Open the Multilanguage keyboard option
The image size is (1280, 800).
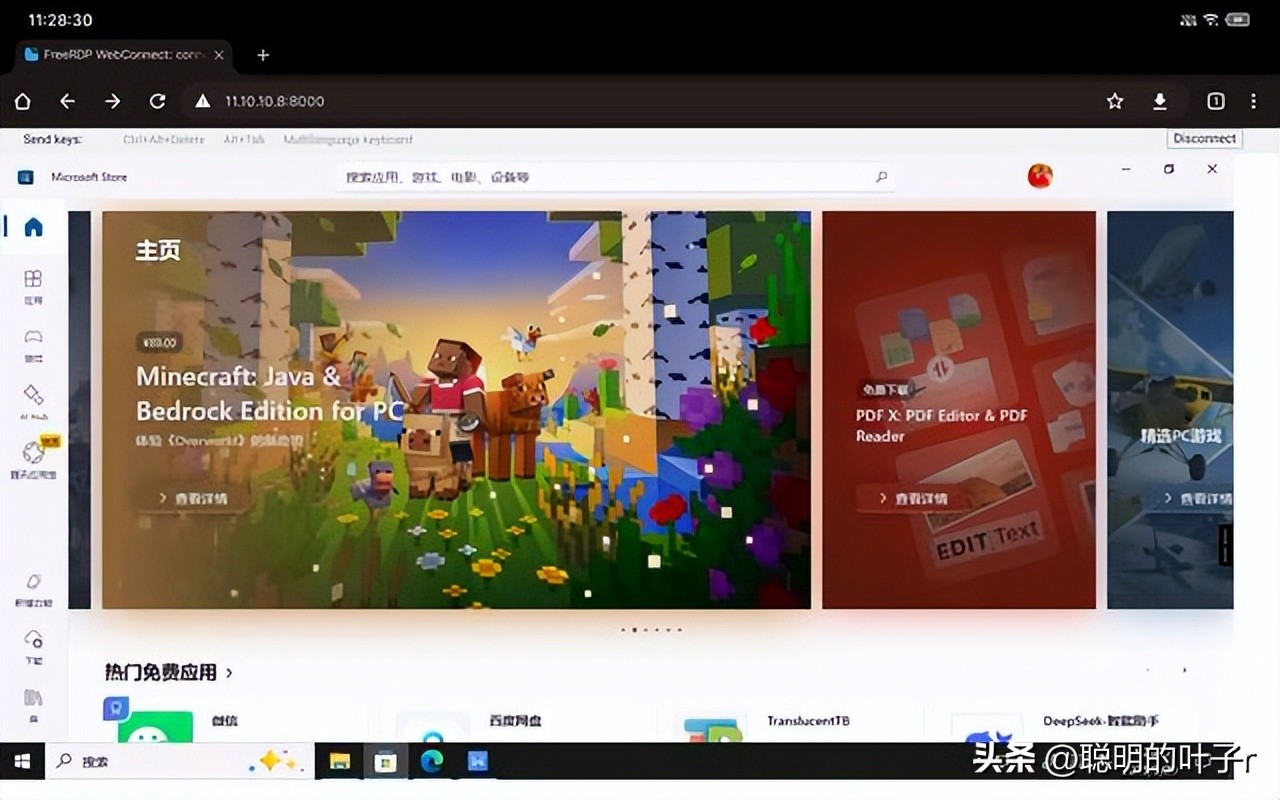tap(349, 139)
